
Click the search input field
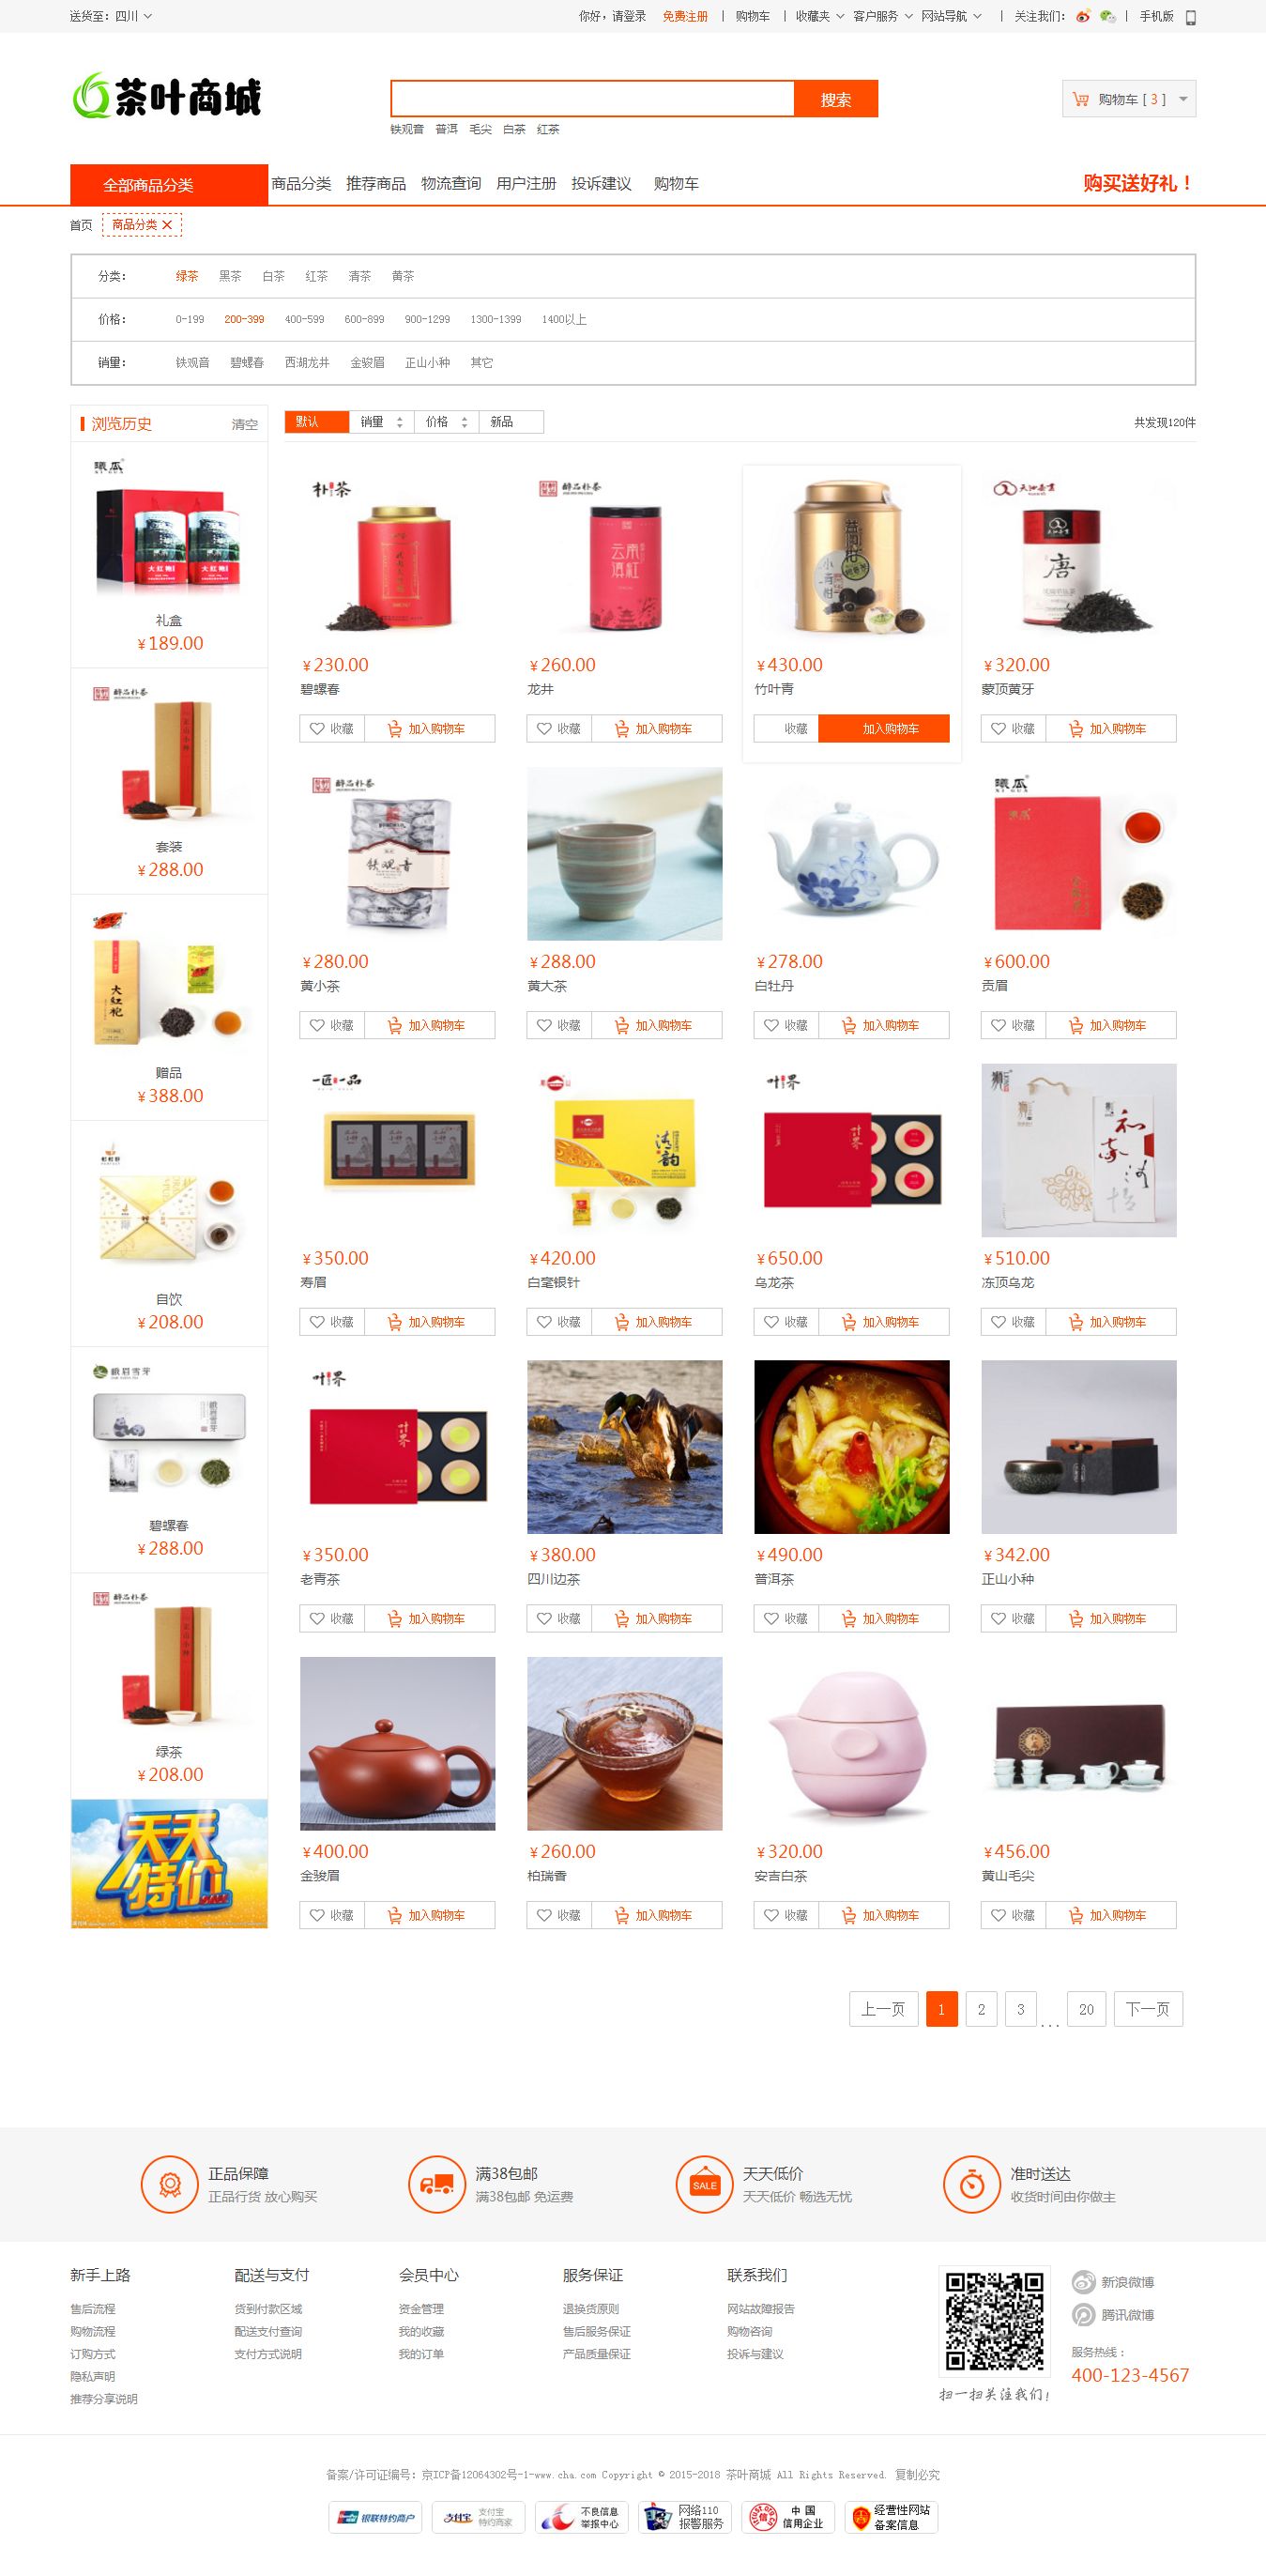tap(592, 99)
